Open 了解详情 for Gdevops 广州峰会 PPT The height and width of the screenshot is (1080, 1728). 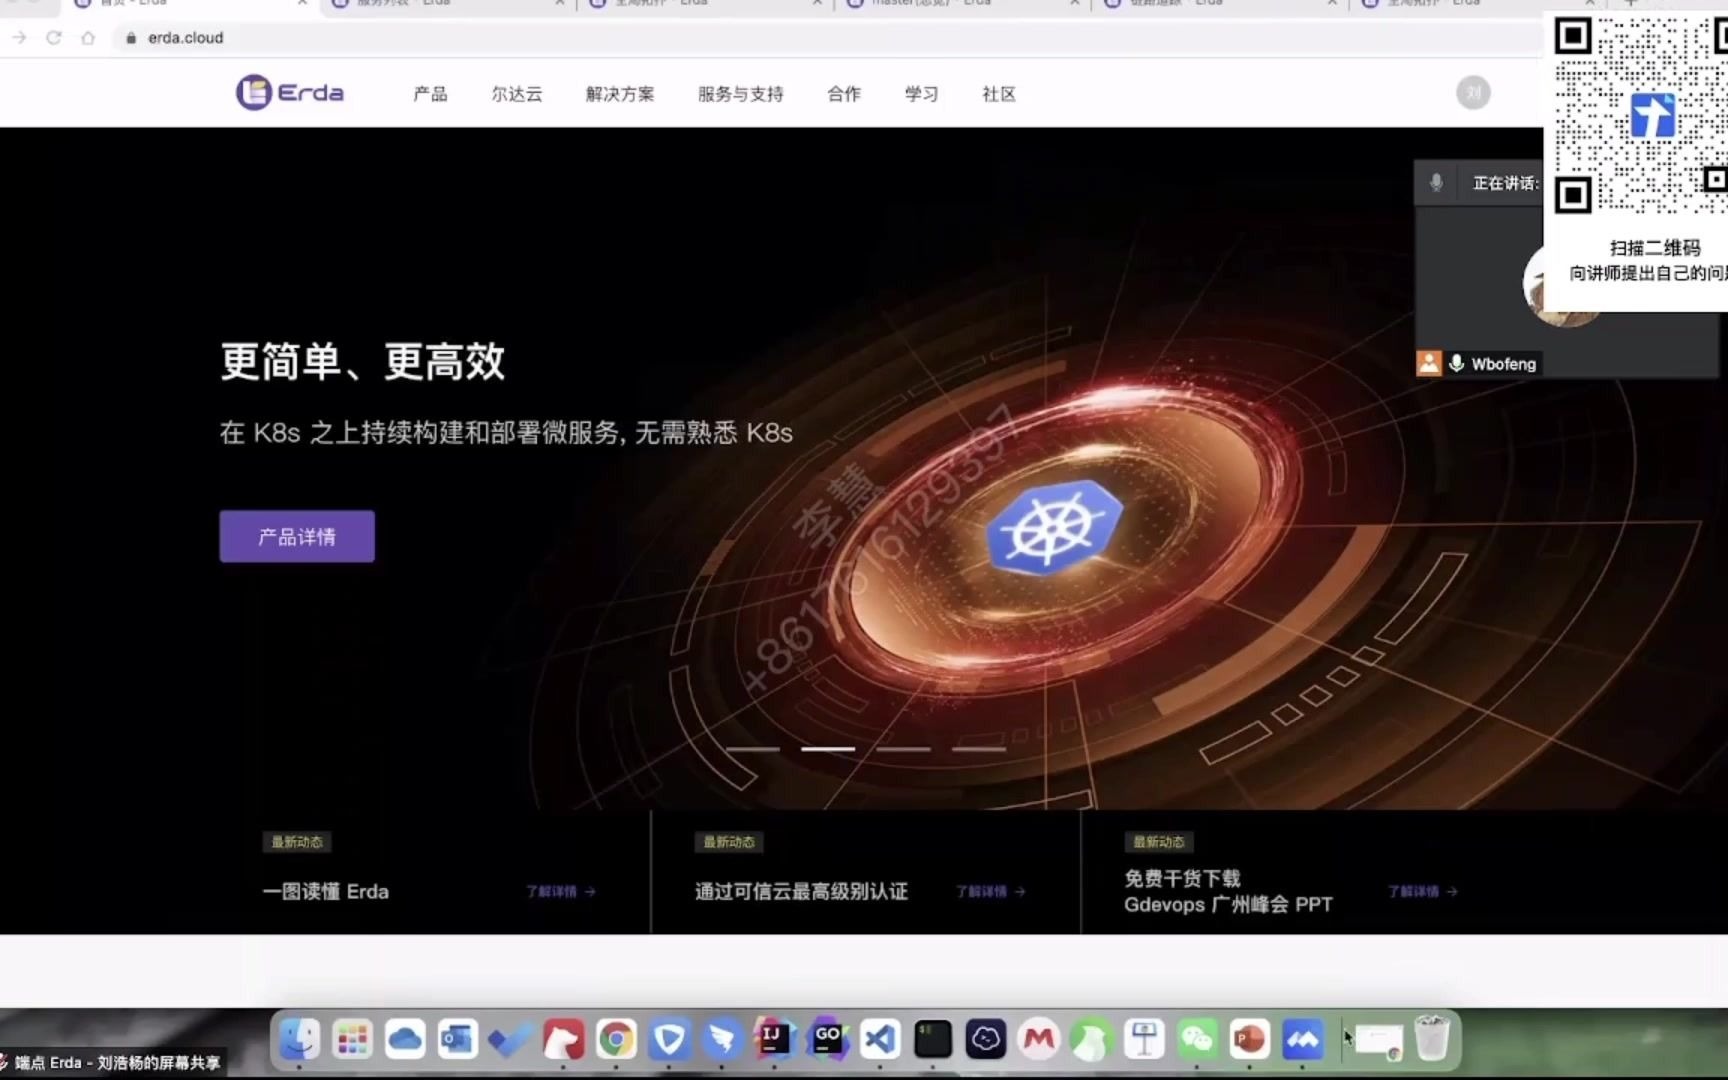[x=1423, y=891]
